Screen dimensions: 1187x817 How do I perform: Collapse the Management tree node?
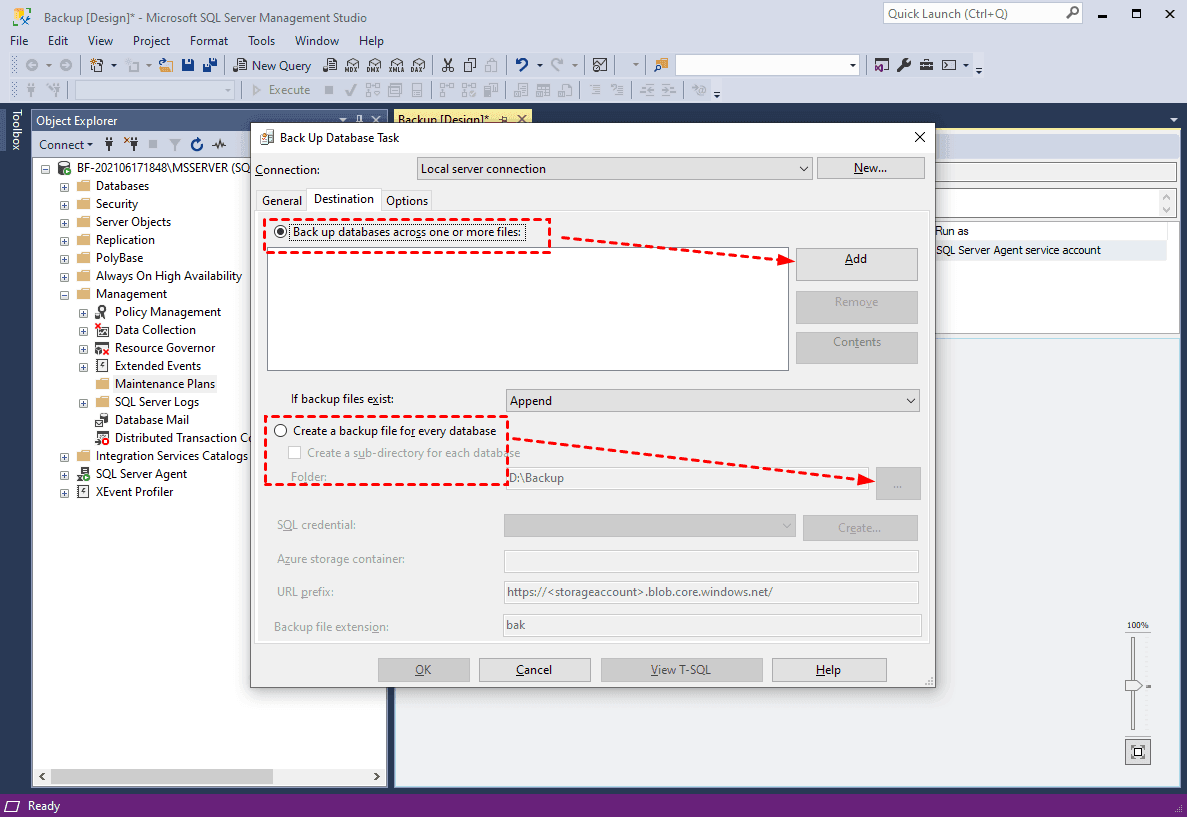(x=64, y=295)
